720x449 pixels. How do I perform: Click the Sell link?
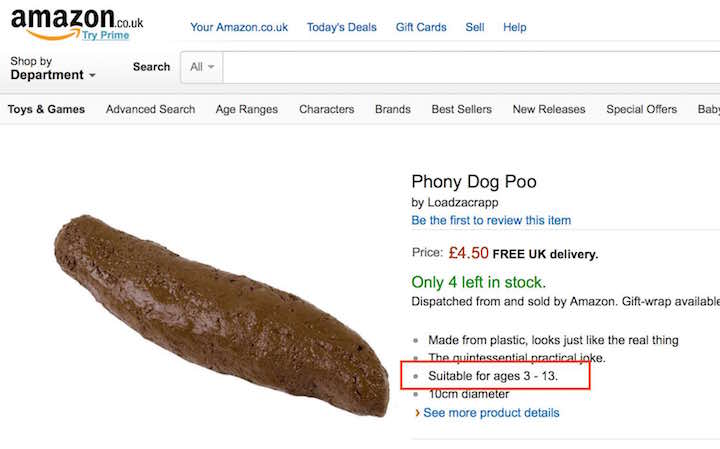point(475,27)
